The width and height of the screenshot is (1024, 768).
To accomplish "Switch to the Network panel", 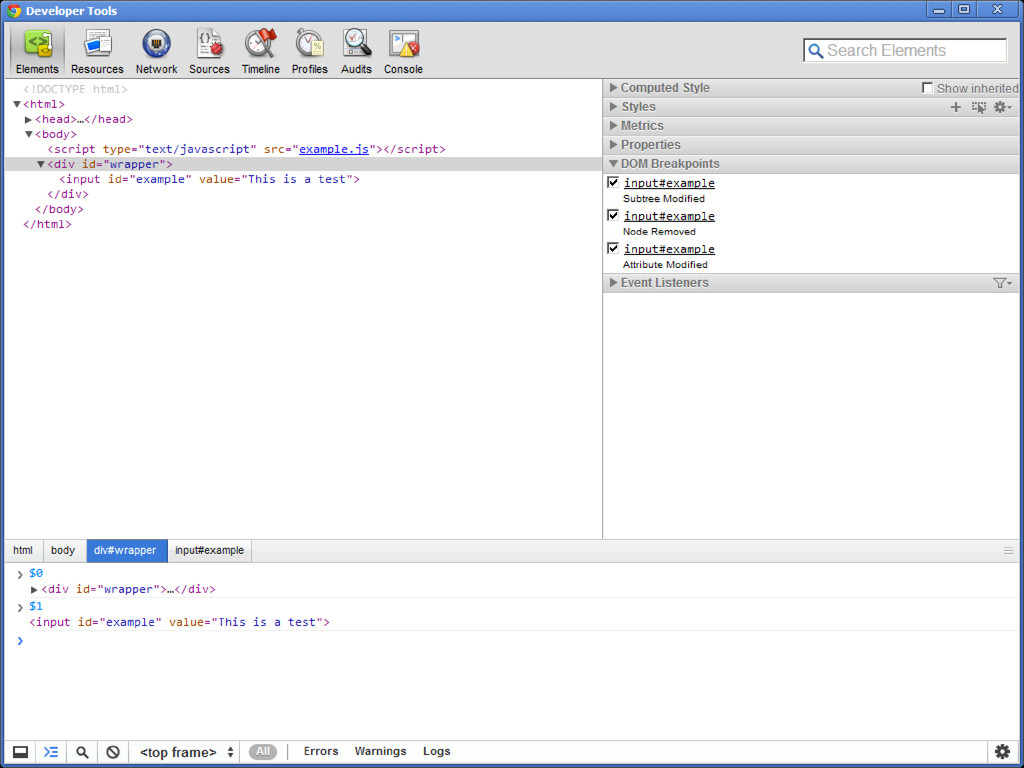I will point(156,52).
